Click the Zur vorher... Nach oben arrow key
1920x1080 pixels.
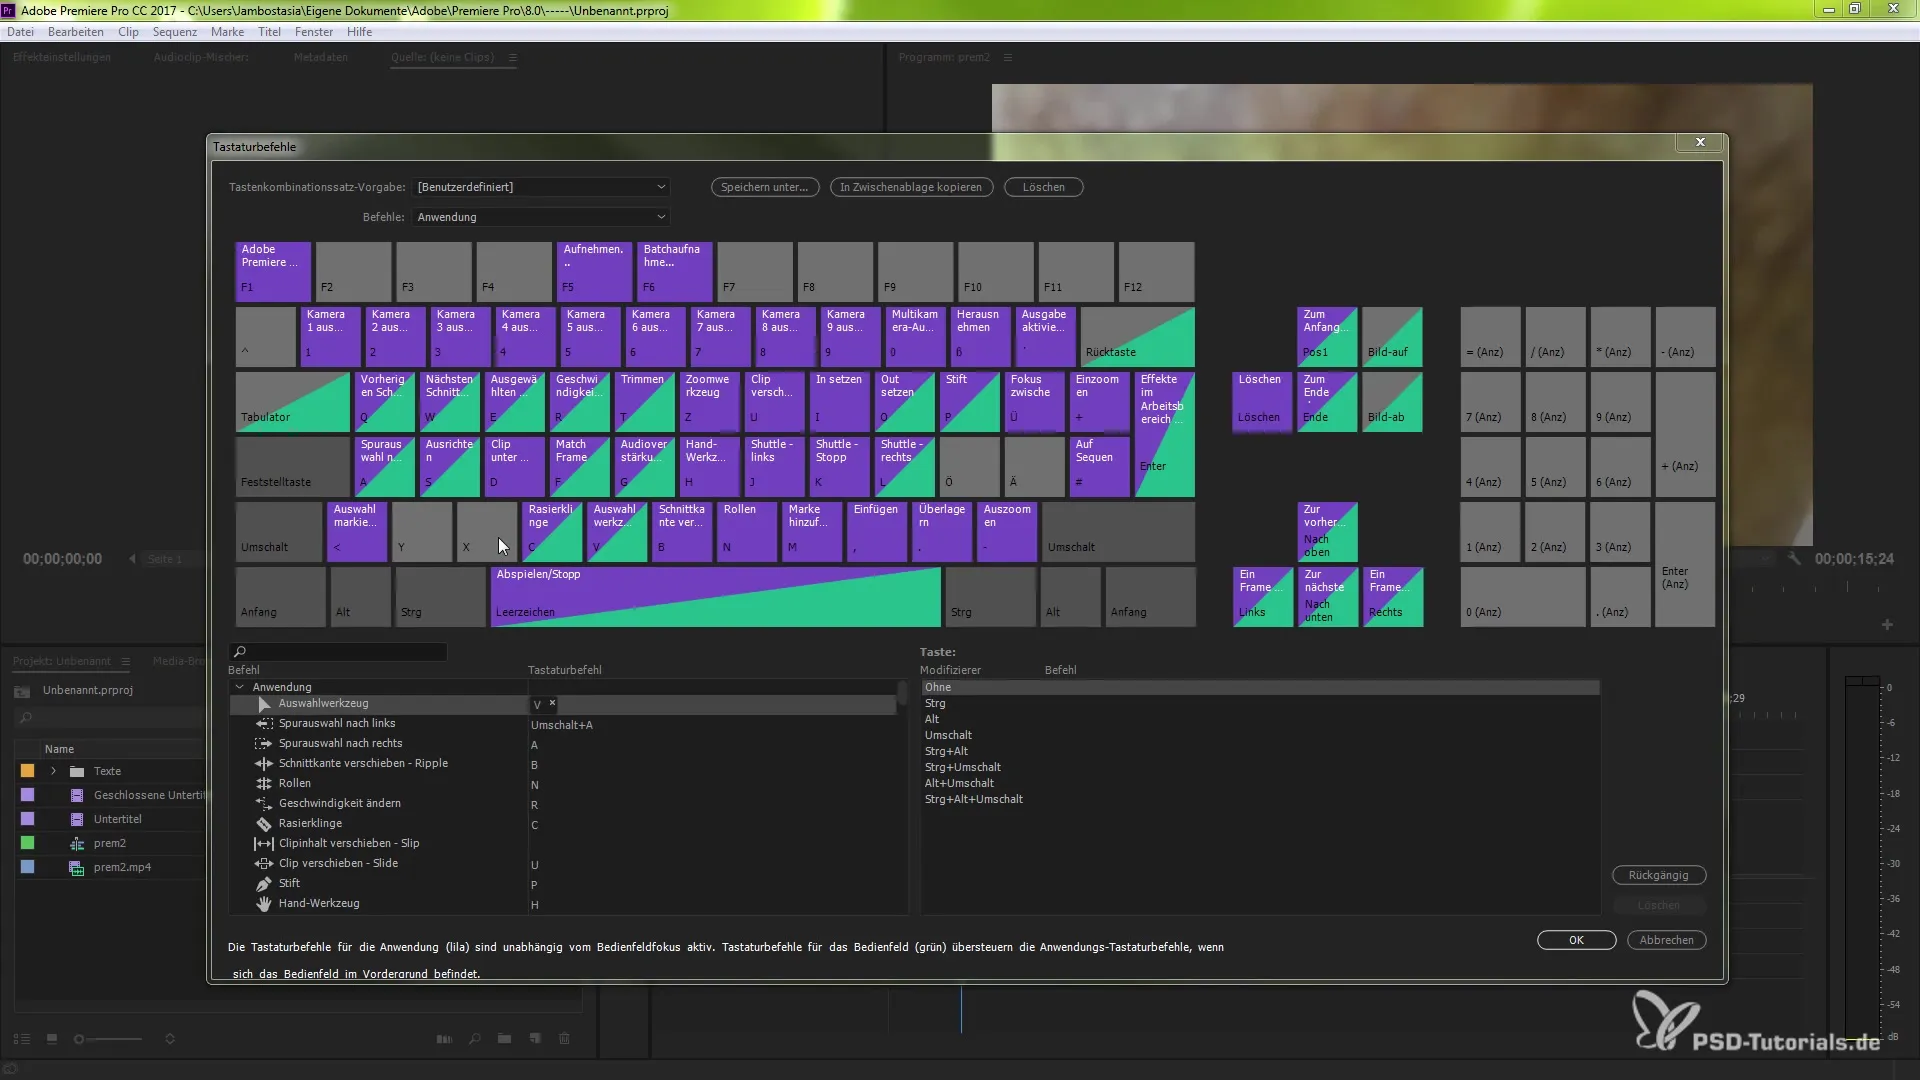click(x=1327, y=531)
